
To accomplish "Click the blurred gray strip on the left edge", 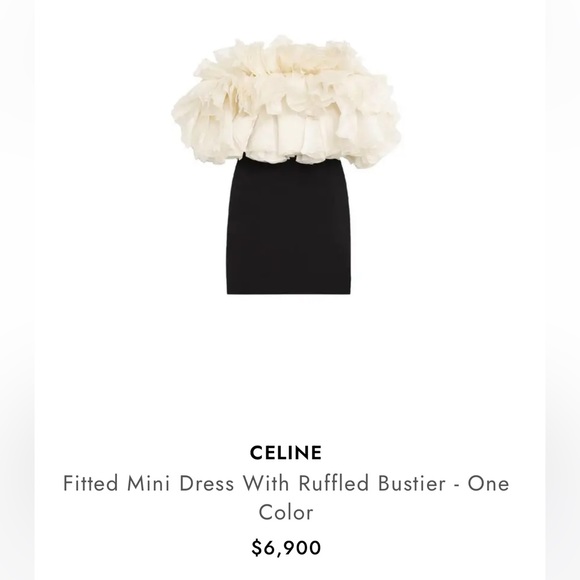I will click(x=17, y=290).
